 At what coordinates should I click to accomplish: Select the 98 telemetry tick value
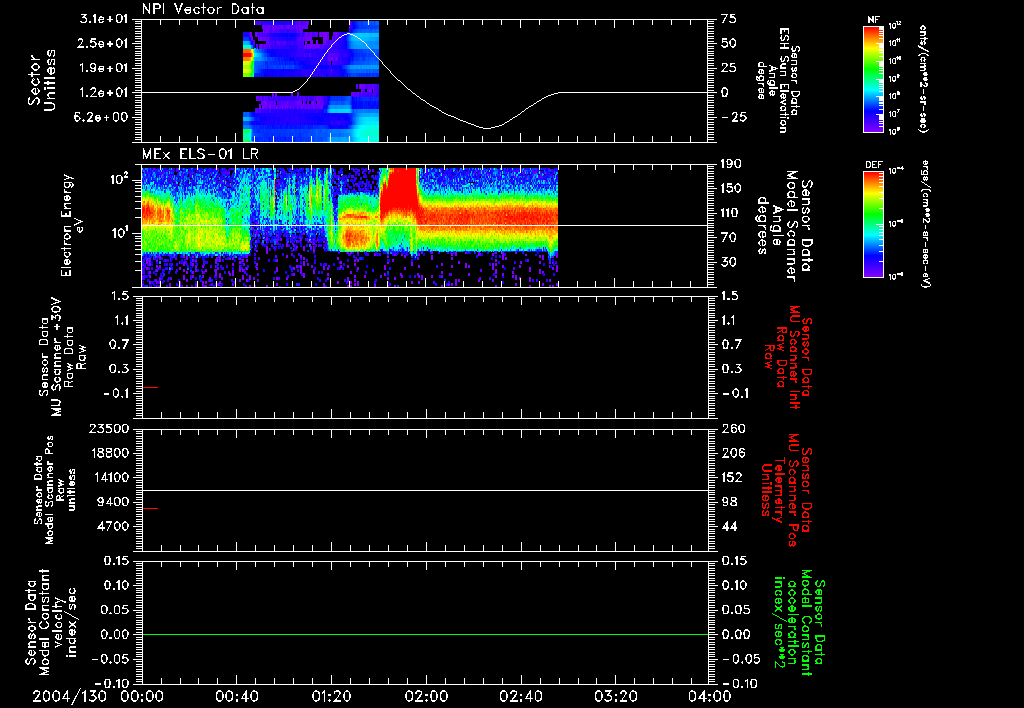729,502
